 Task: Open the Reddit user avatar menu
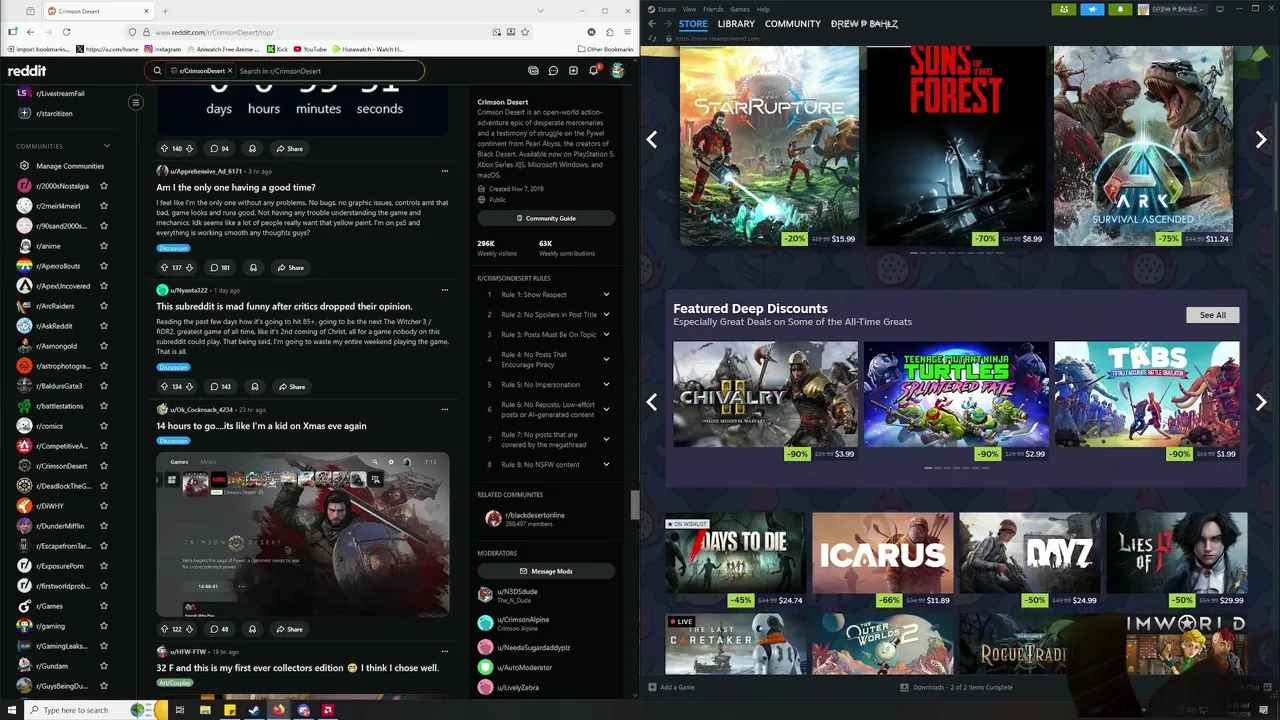pyautogui.click(x=618, y=71)
